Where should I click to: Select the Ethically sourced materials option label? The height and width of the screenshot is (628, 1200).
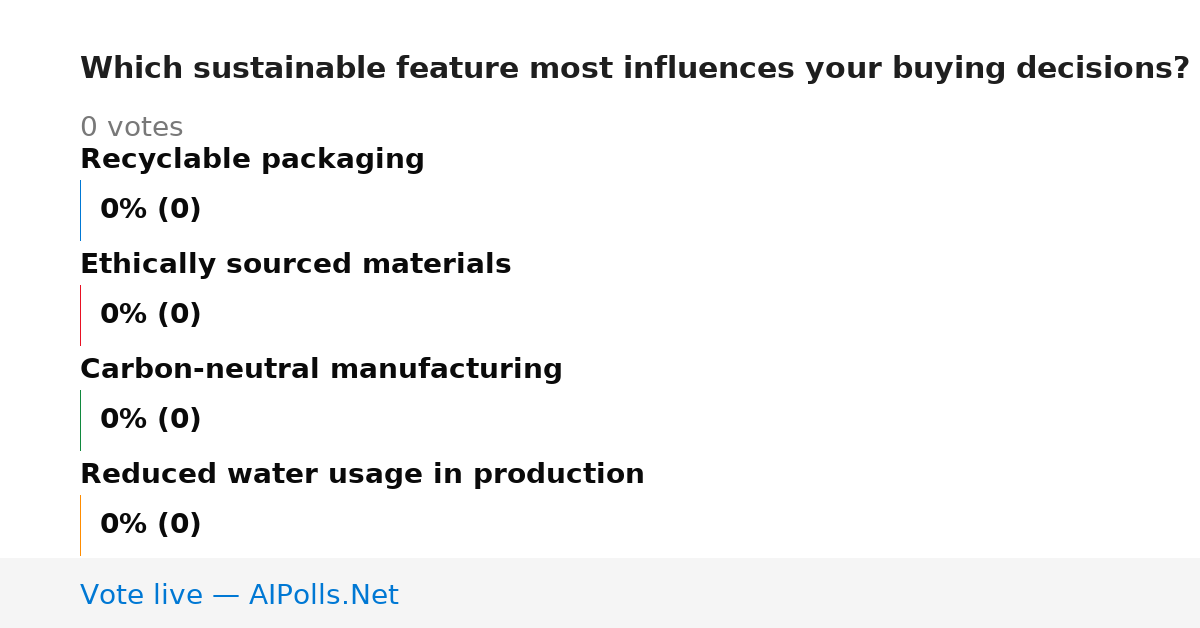coord(295,265)
